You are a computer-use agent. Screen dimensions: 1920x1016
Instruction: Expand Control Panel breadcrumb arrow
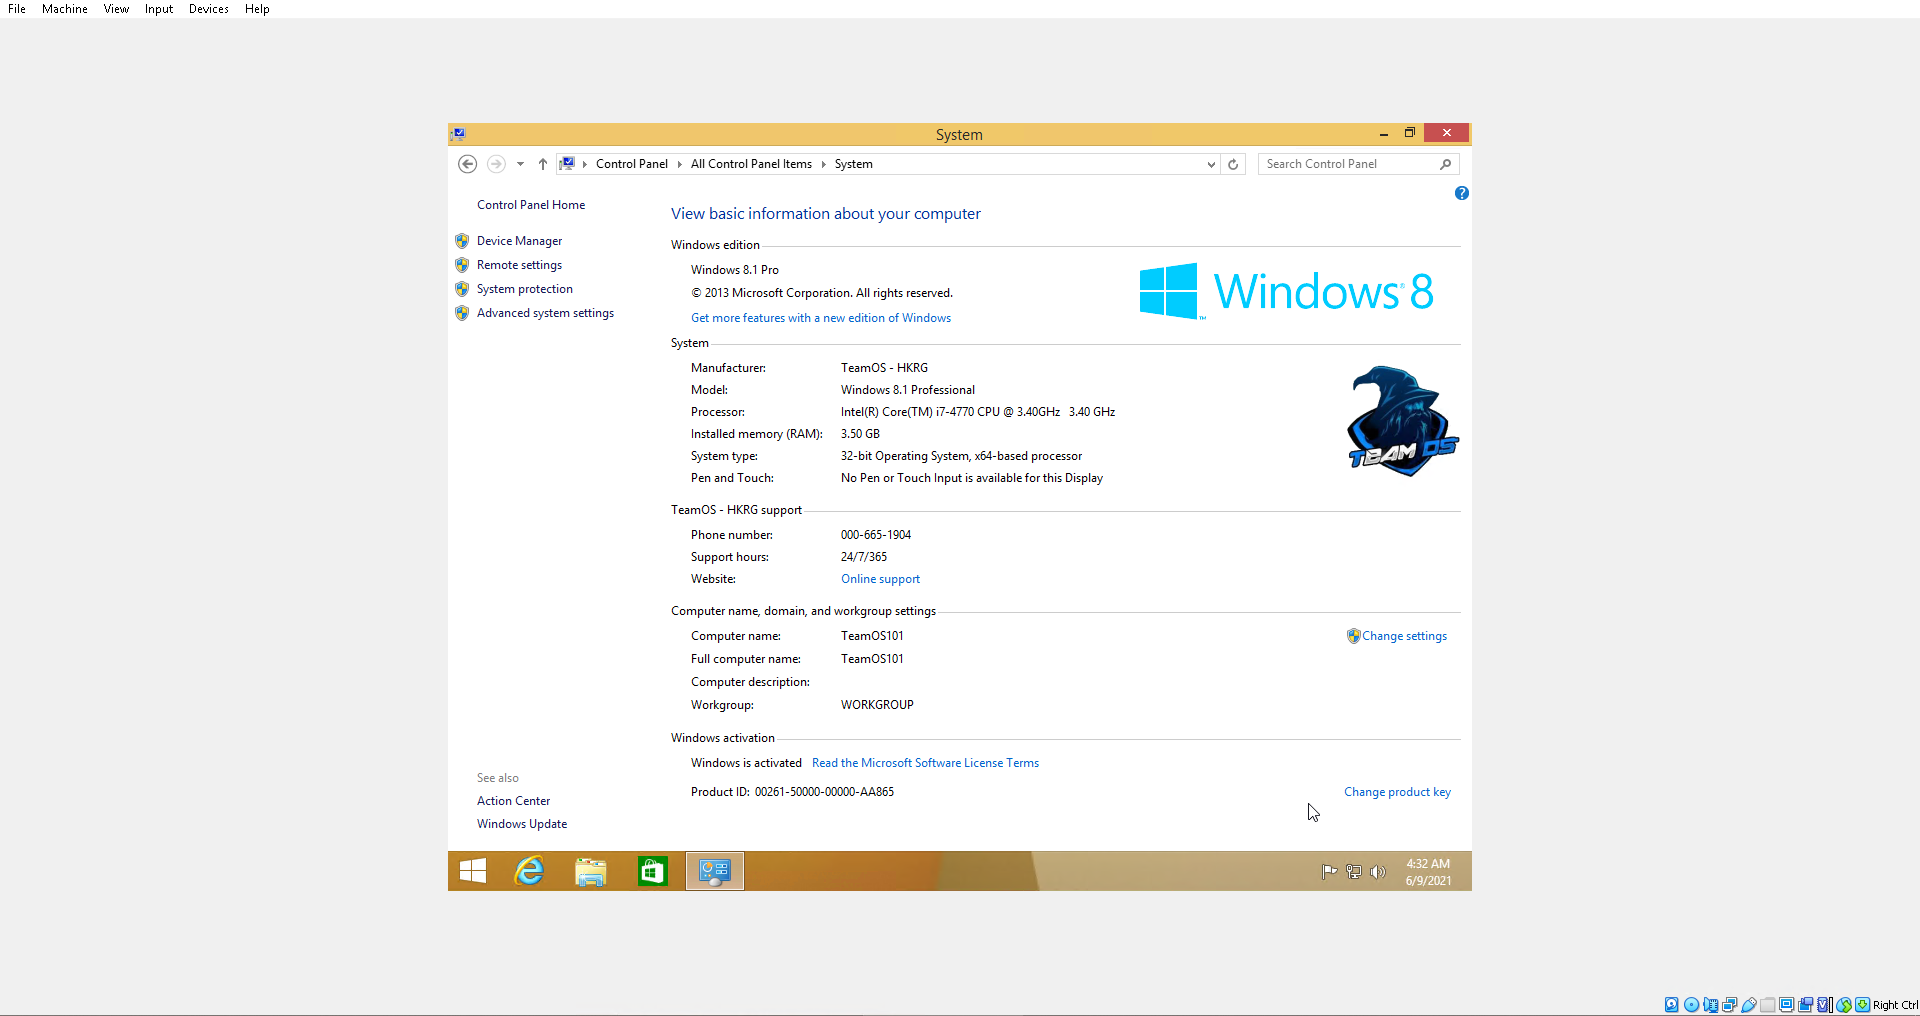pyautogui.click(x=679, y=164)
